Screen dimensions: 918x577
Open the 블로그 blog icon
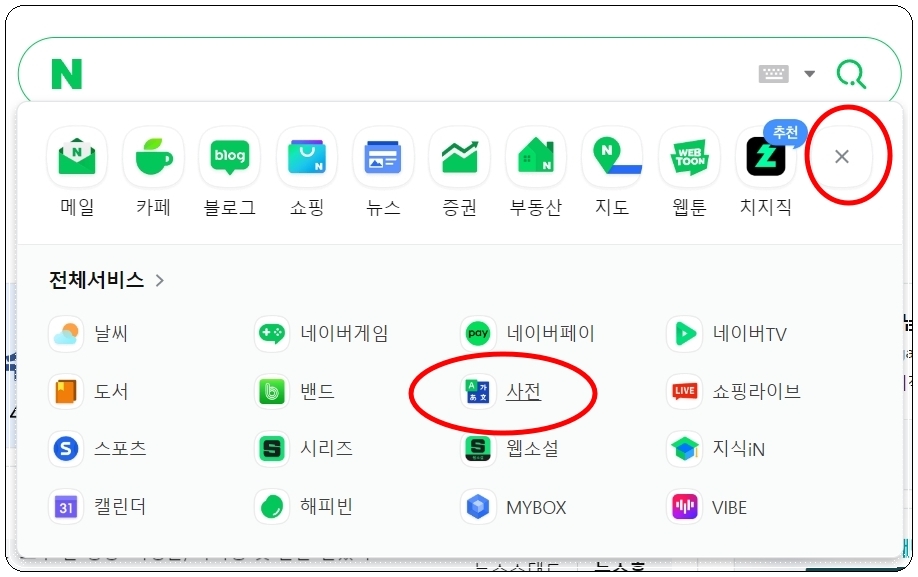tap(230, 156)
